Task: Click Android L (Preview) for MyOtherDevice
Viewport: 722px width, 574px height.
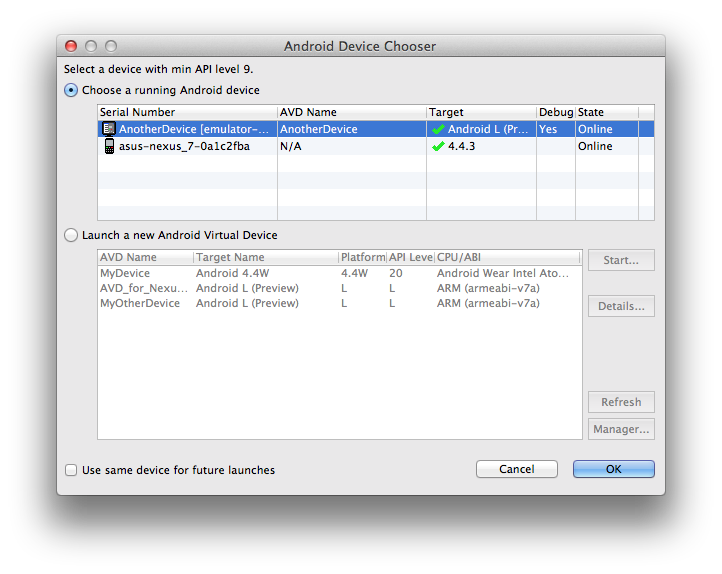Action: 247,303
